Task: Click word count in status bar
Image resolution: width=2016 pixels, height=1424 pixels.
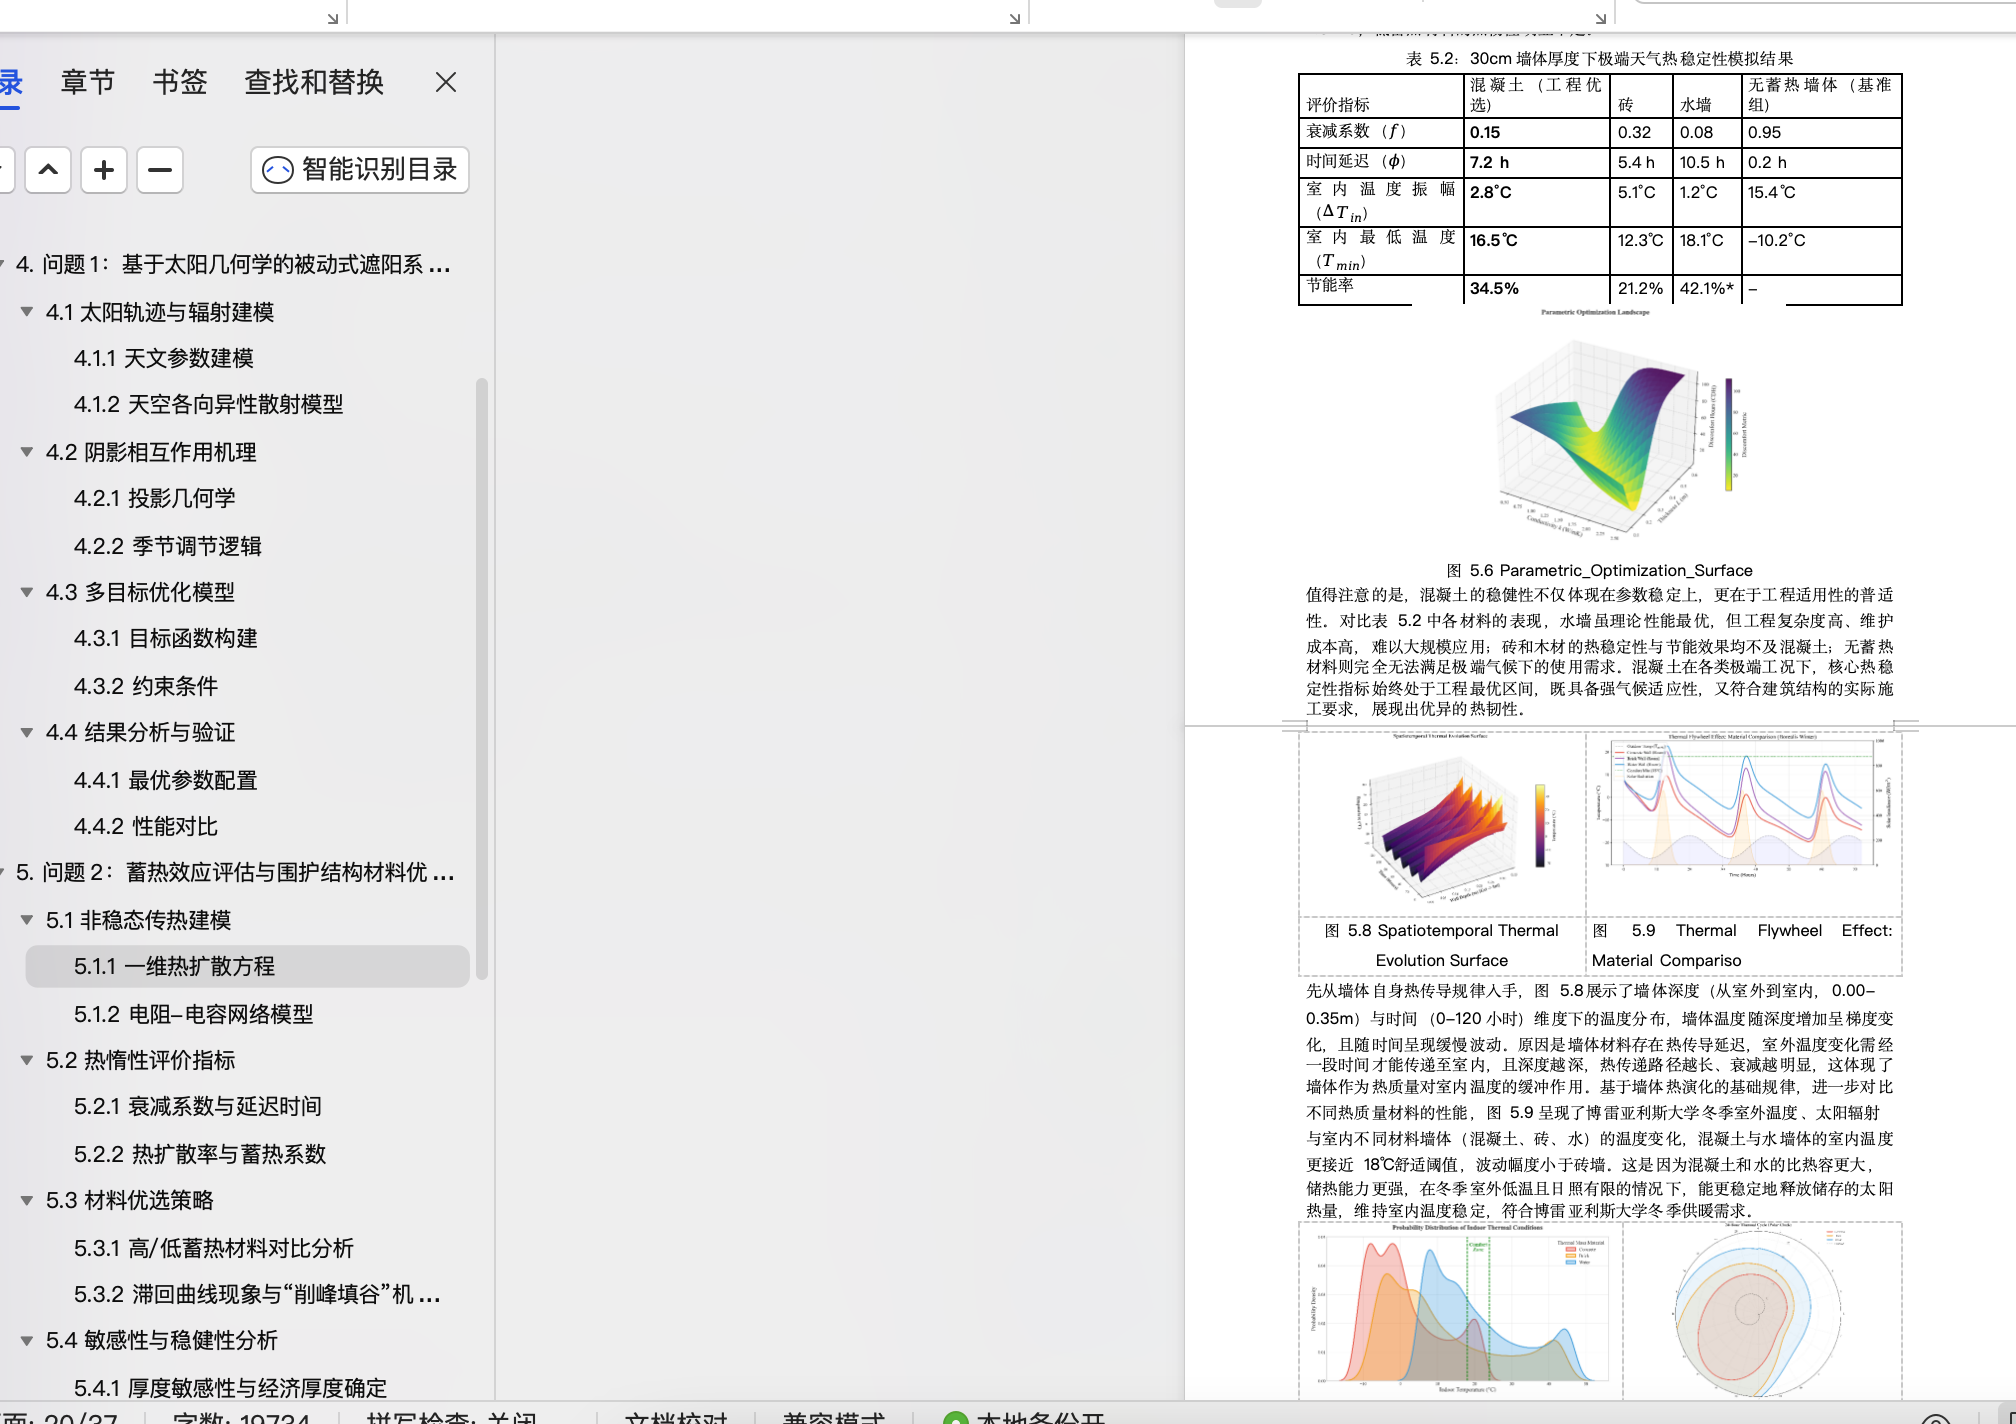Action: [241, 1416]
